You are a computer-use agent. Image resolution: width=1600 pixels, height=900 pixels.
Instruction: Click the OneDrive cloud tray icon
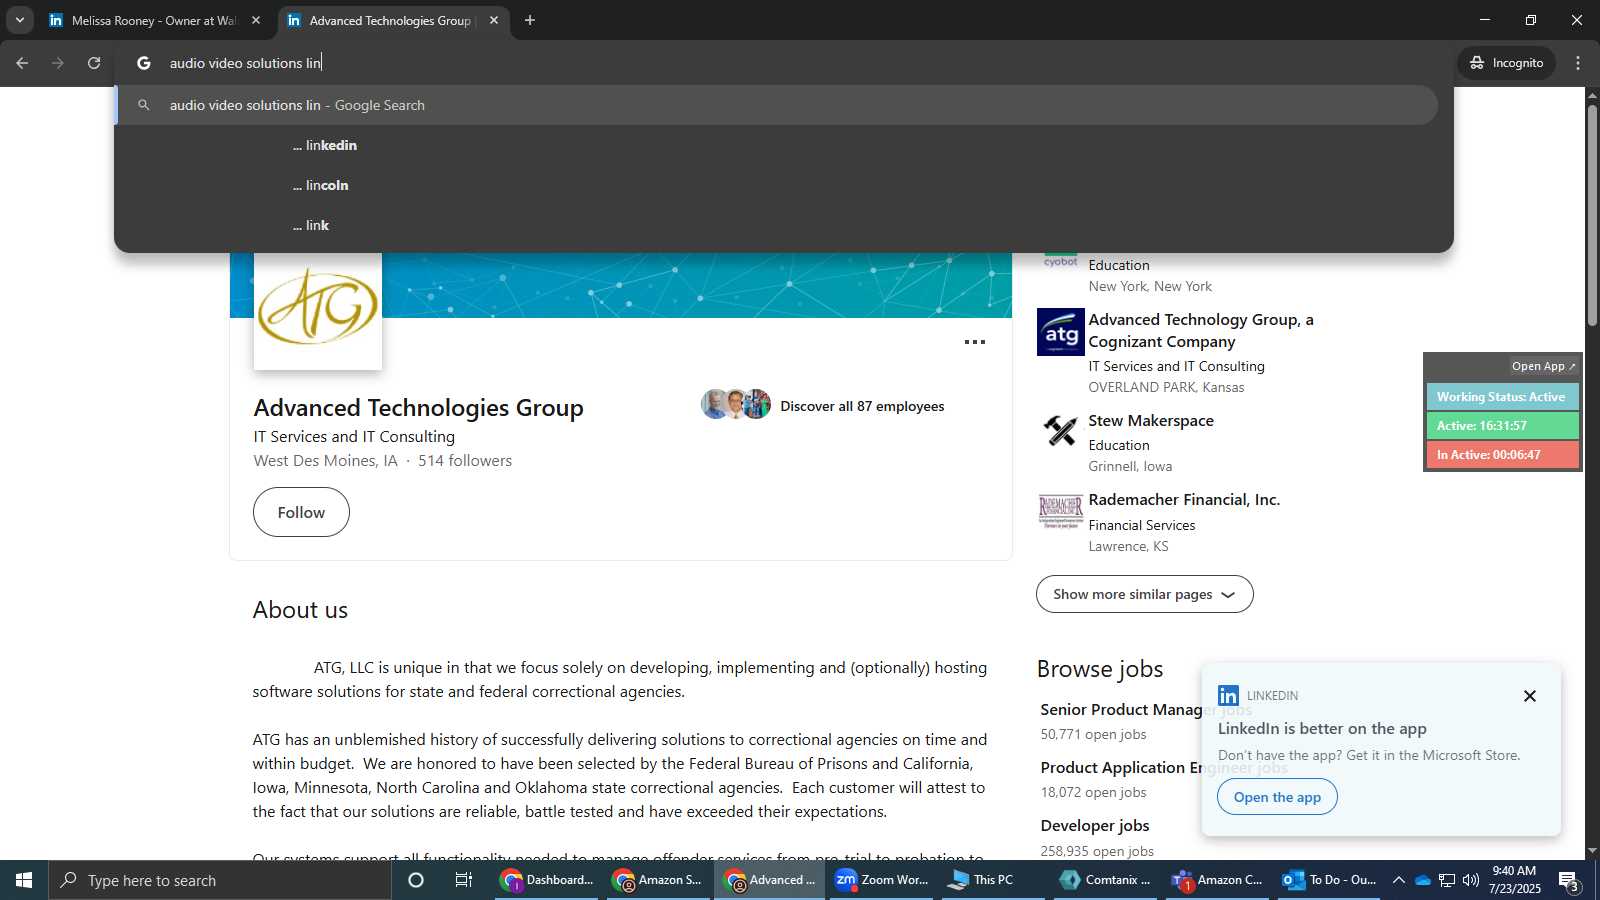pyautogui.click(x=1422, y=880)
